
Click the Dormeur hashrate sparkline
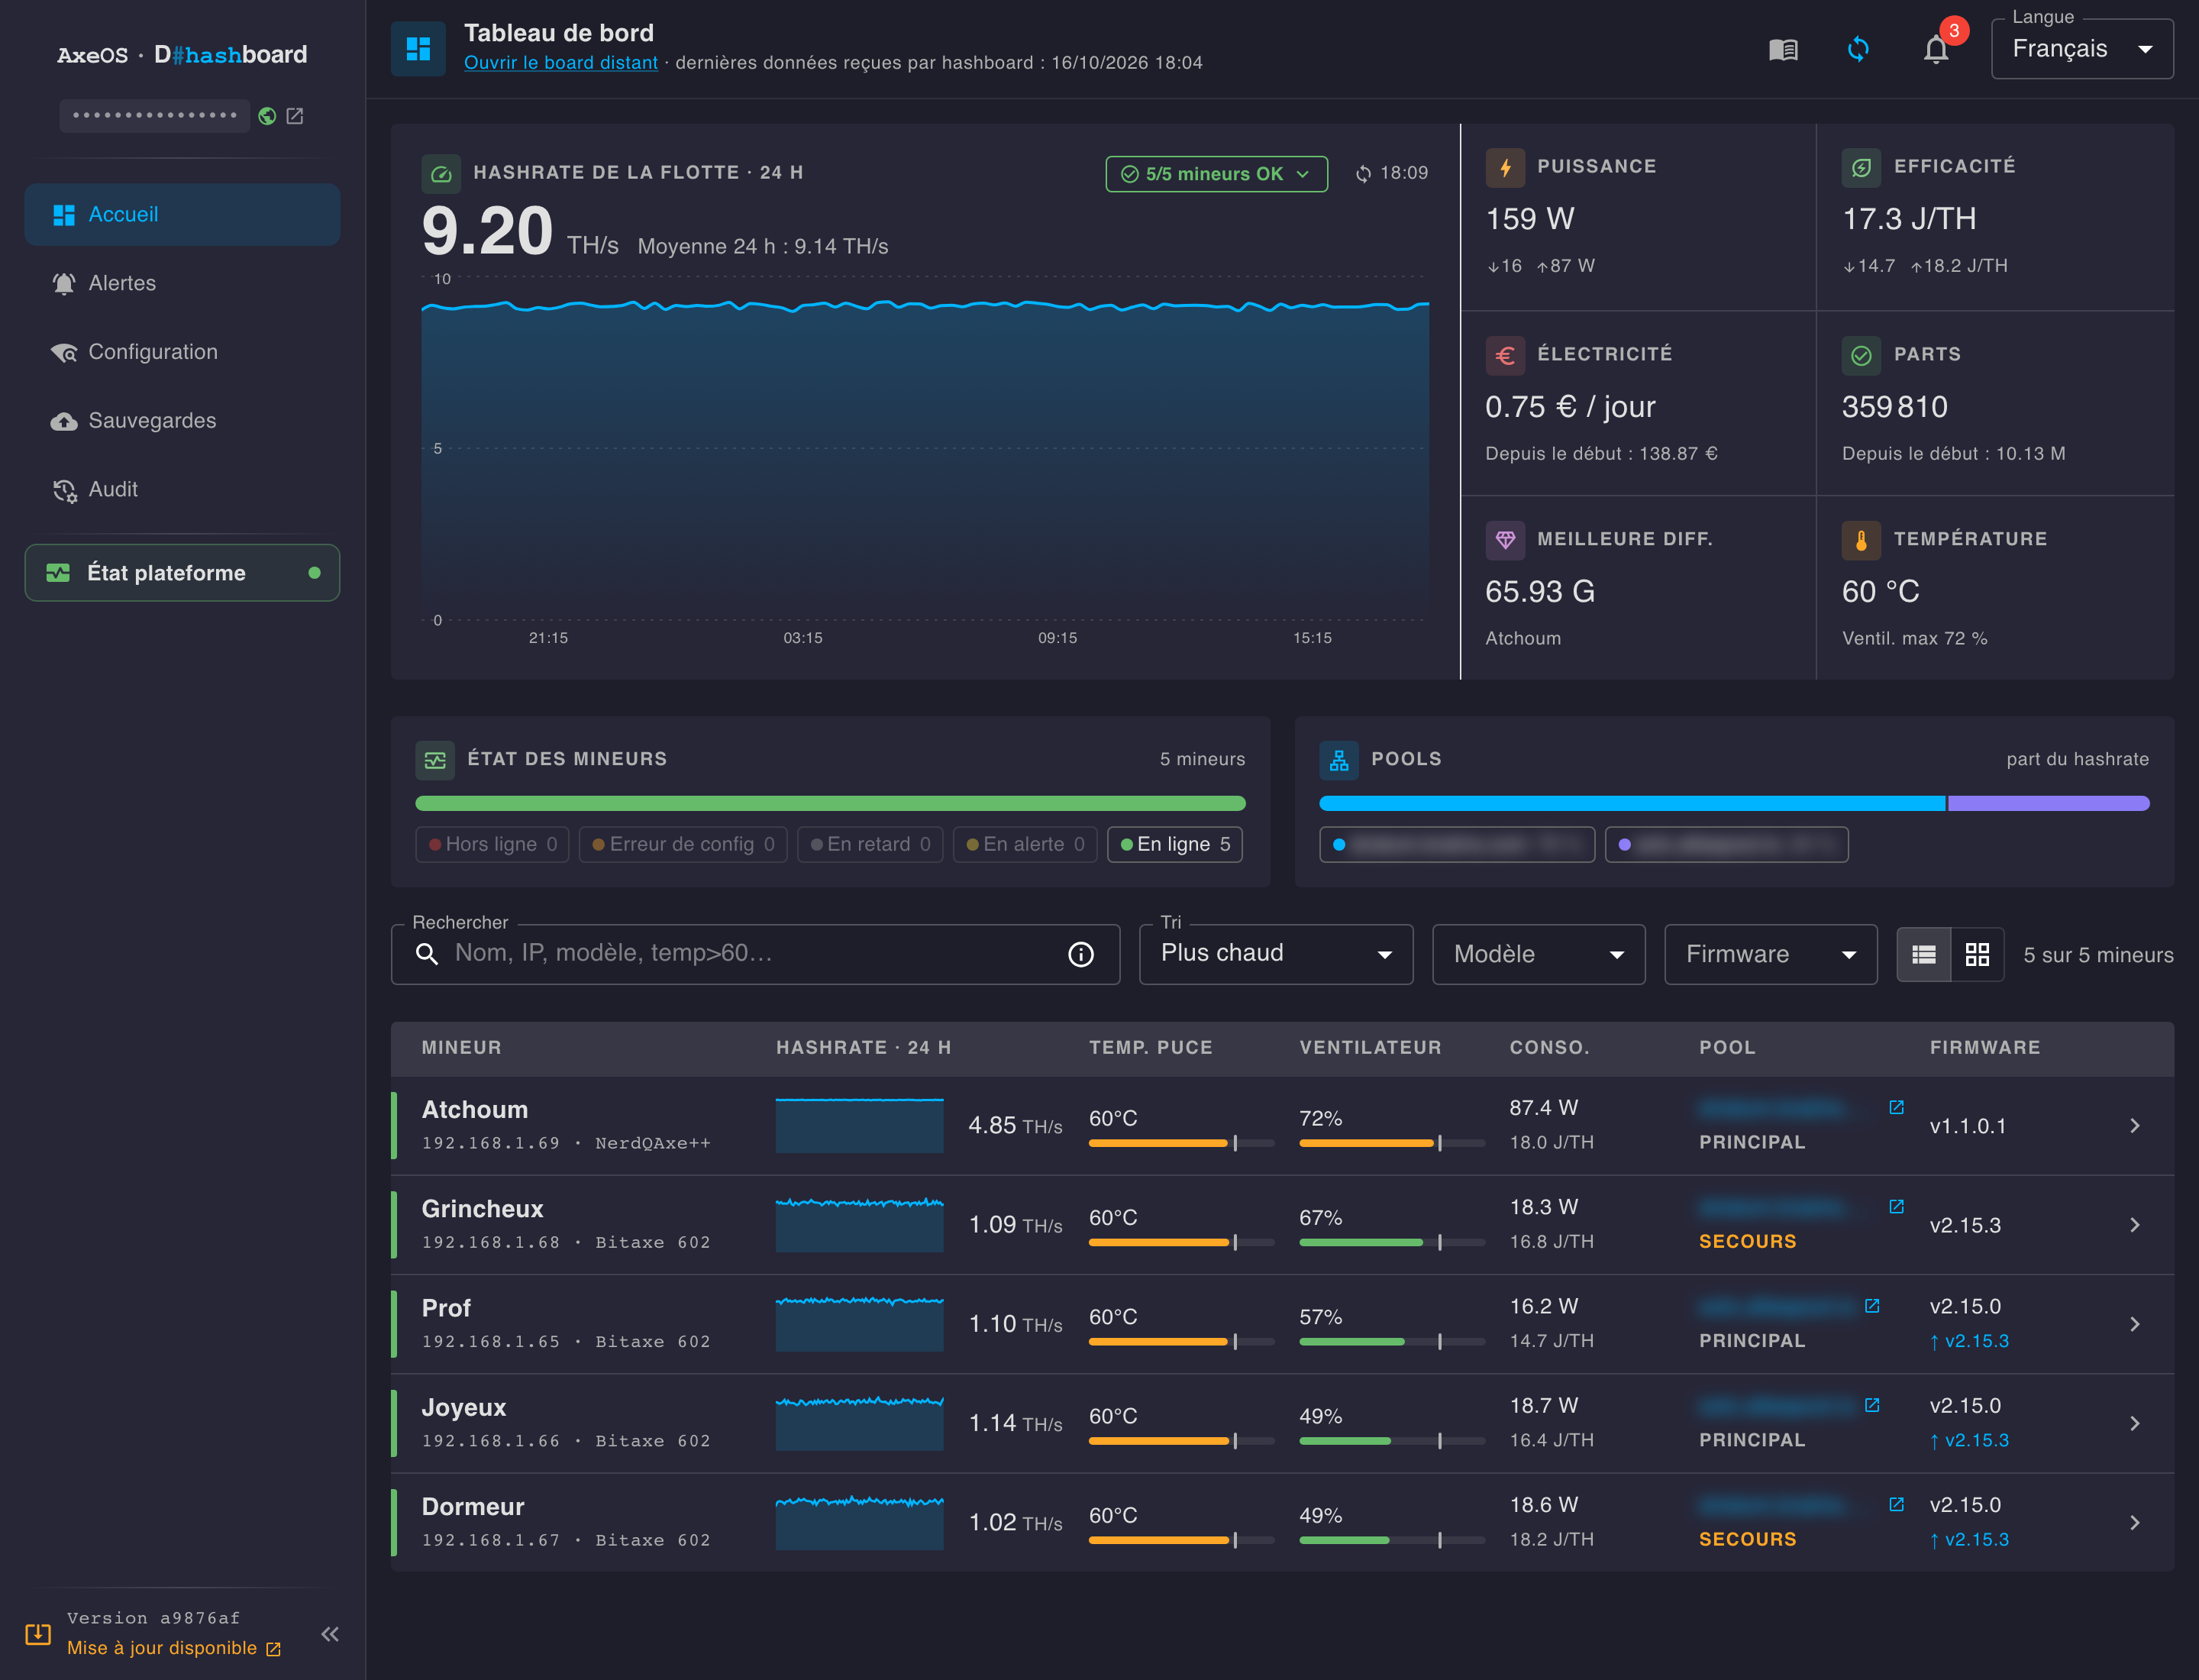(859, 1522)
